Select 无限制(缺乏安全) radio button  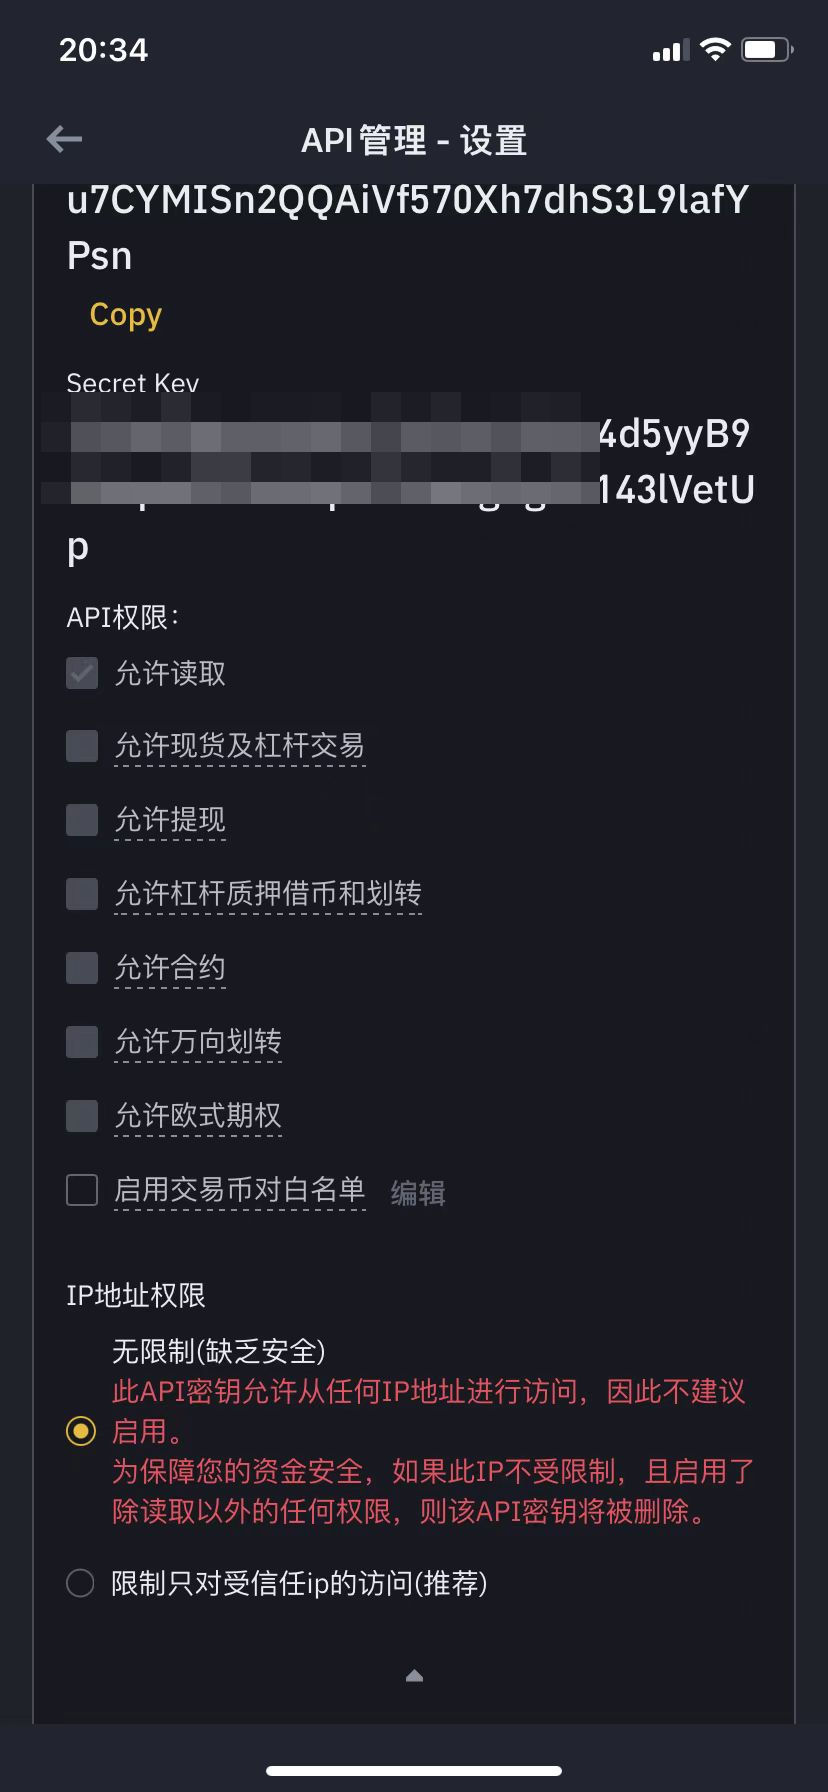pyautogui.click(x=81, y=1431)
